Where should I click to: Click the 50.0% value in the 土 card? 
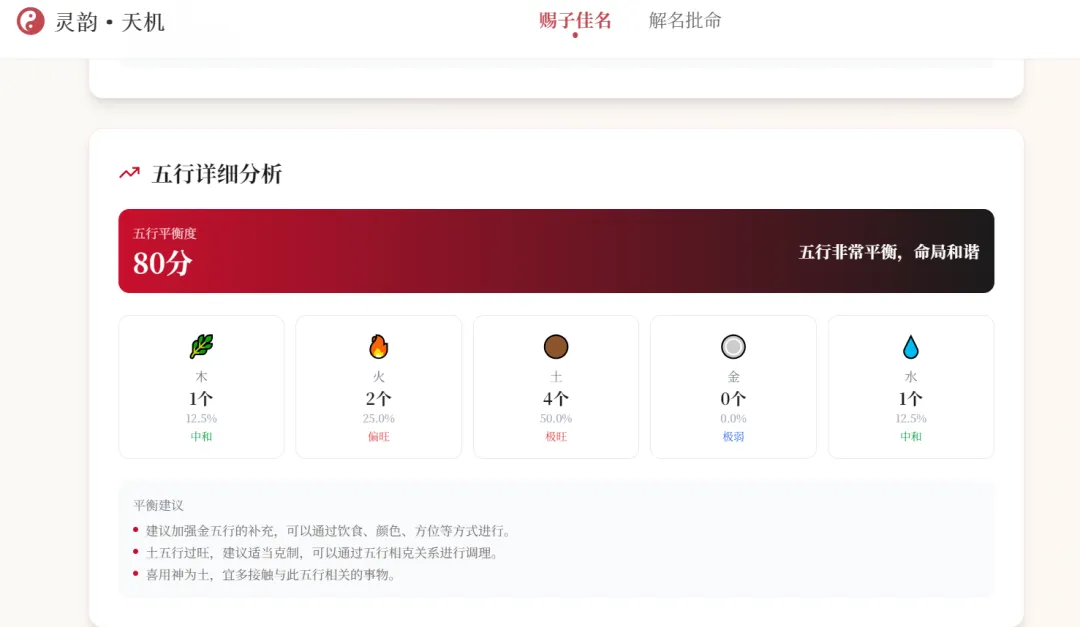coord(556,418)
